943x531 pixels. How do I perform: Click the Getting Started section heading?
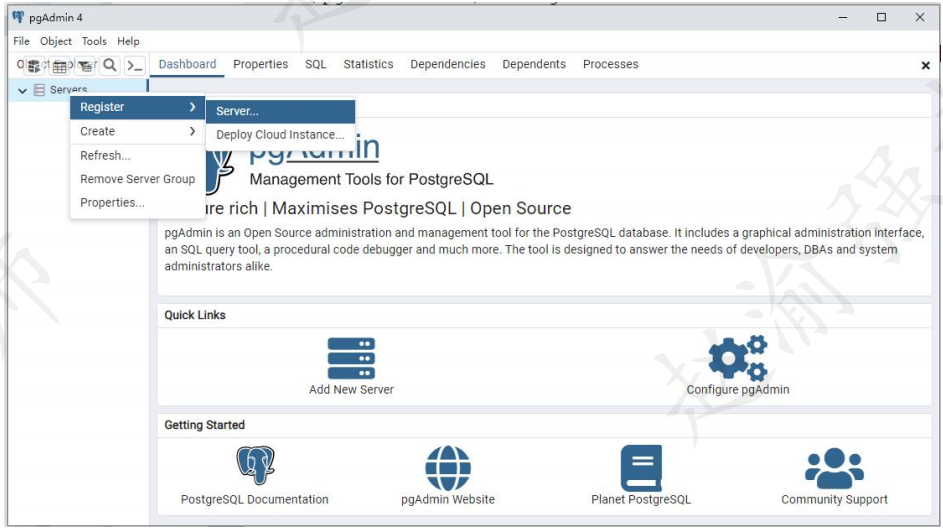click(204, 425)
